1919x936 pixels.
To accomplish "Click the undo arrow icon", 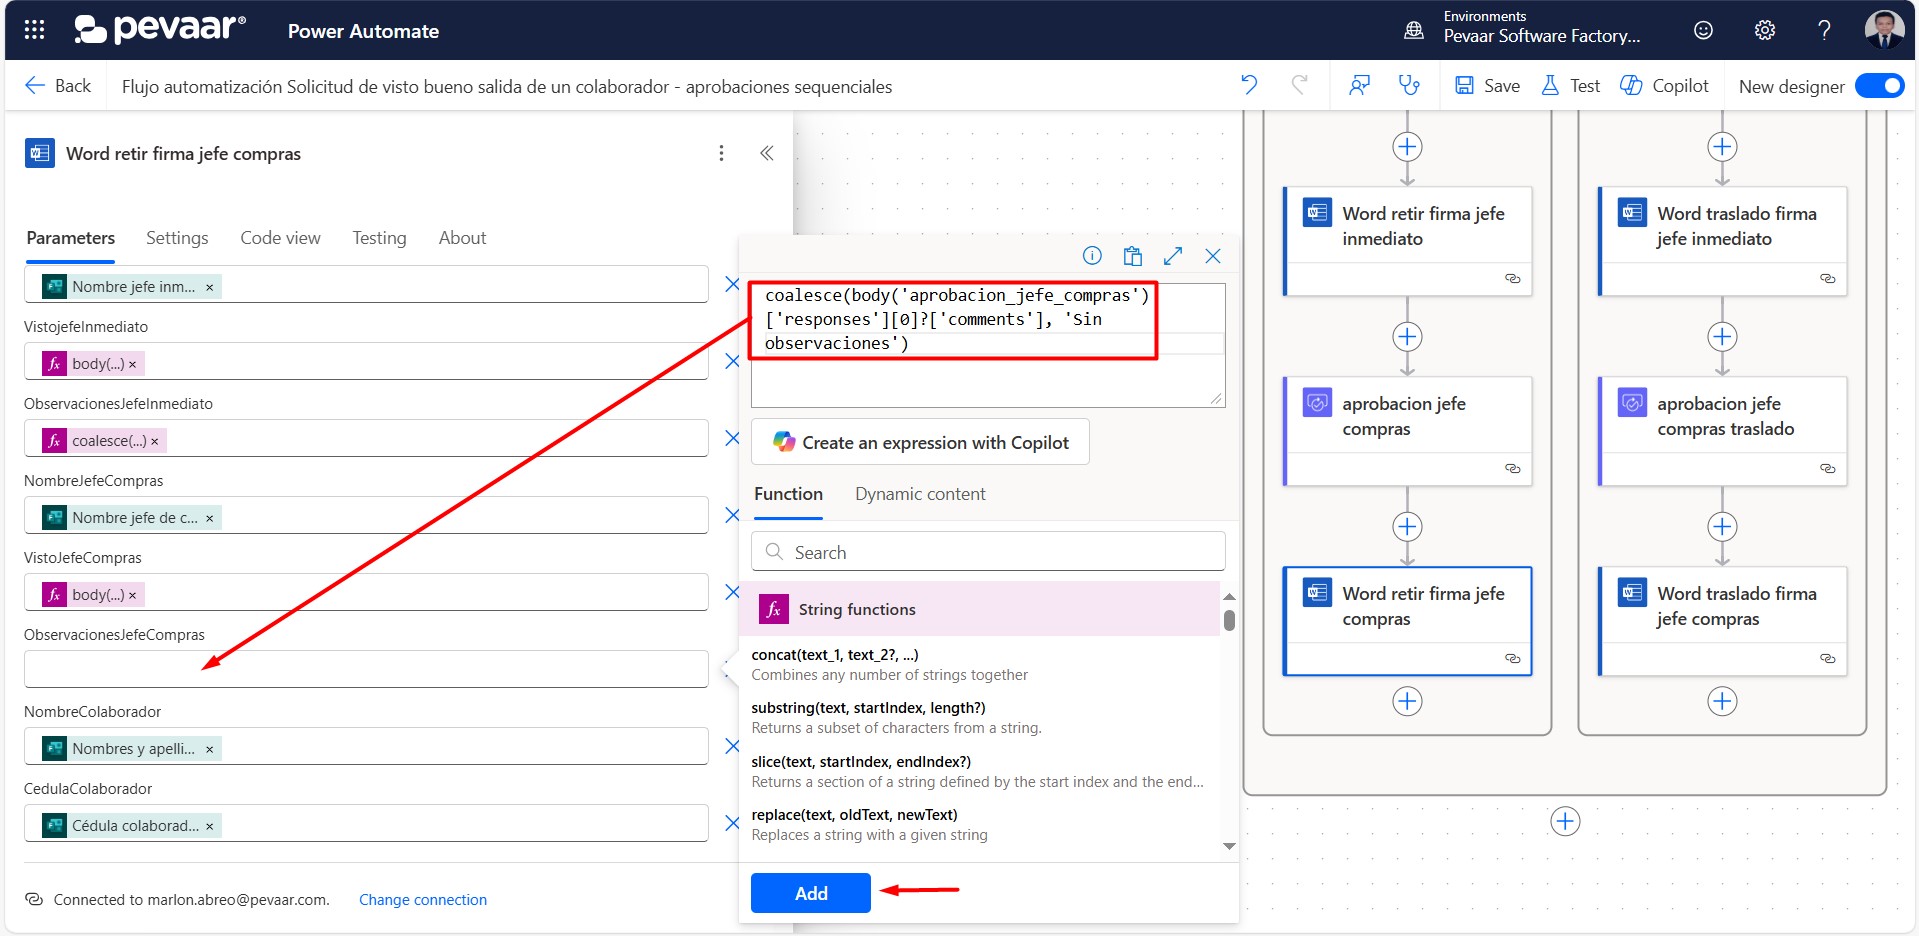I will (1249, 85).
